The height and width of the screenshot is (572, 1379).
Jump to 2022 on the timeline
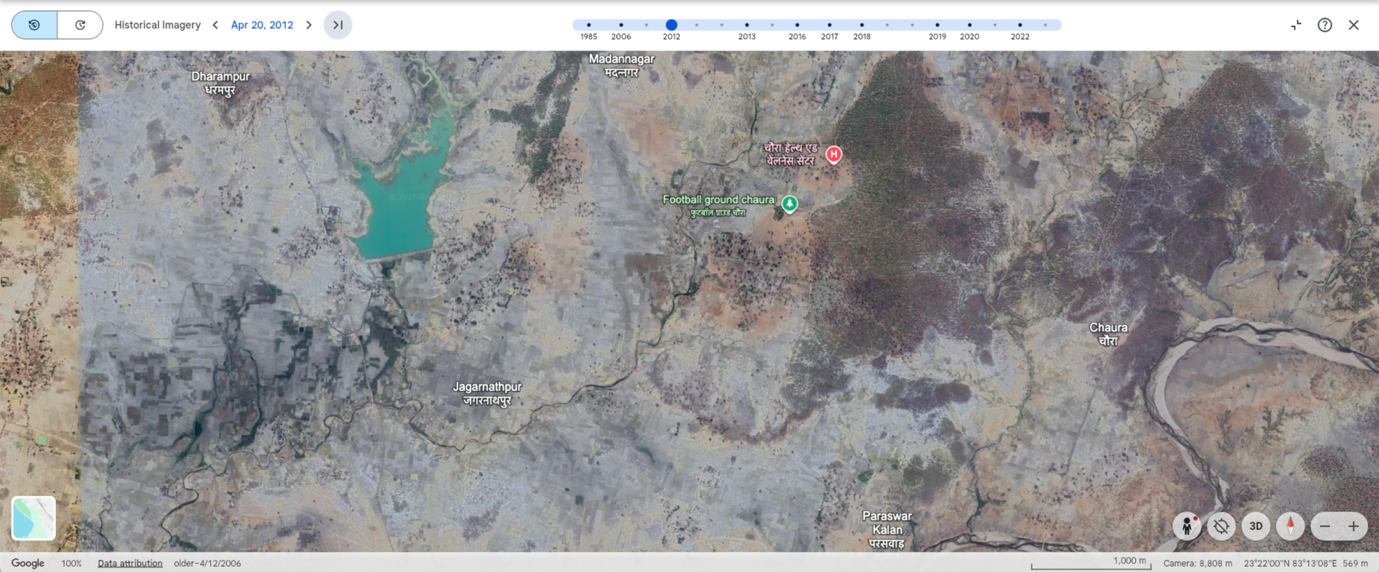click(x=1020, y=25)
